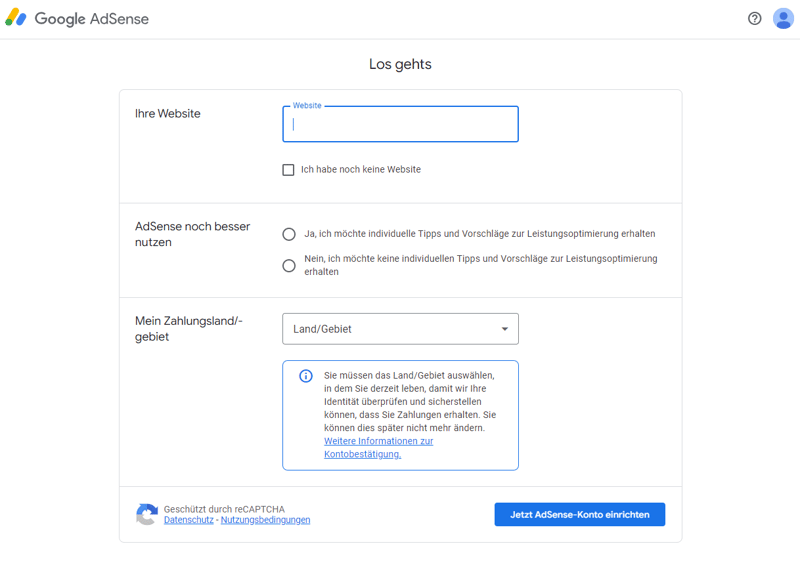
Task: Open the account profile avatar
Action: (x=783, y=18)
